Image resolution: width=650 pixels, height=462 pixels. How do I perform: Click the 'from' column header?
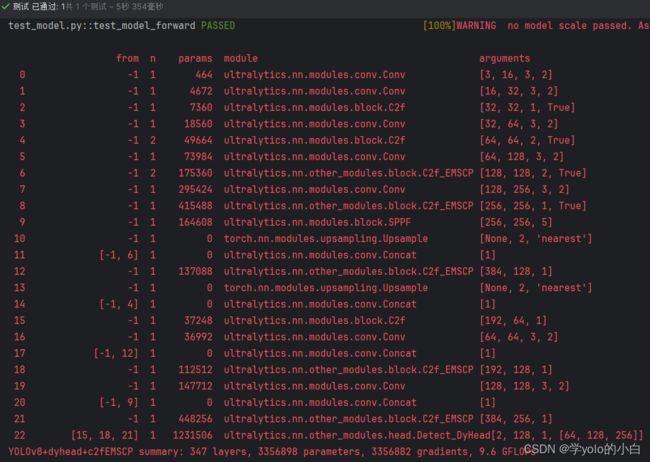(x=127, y=58)
